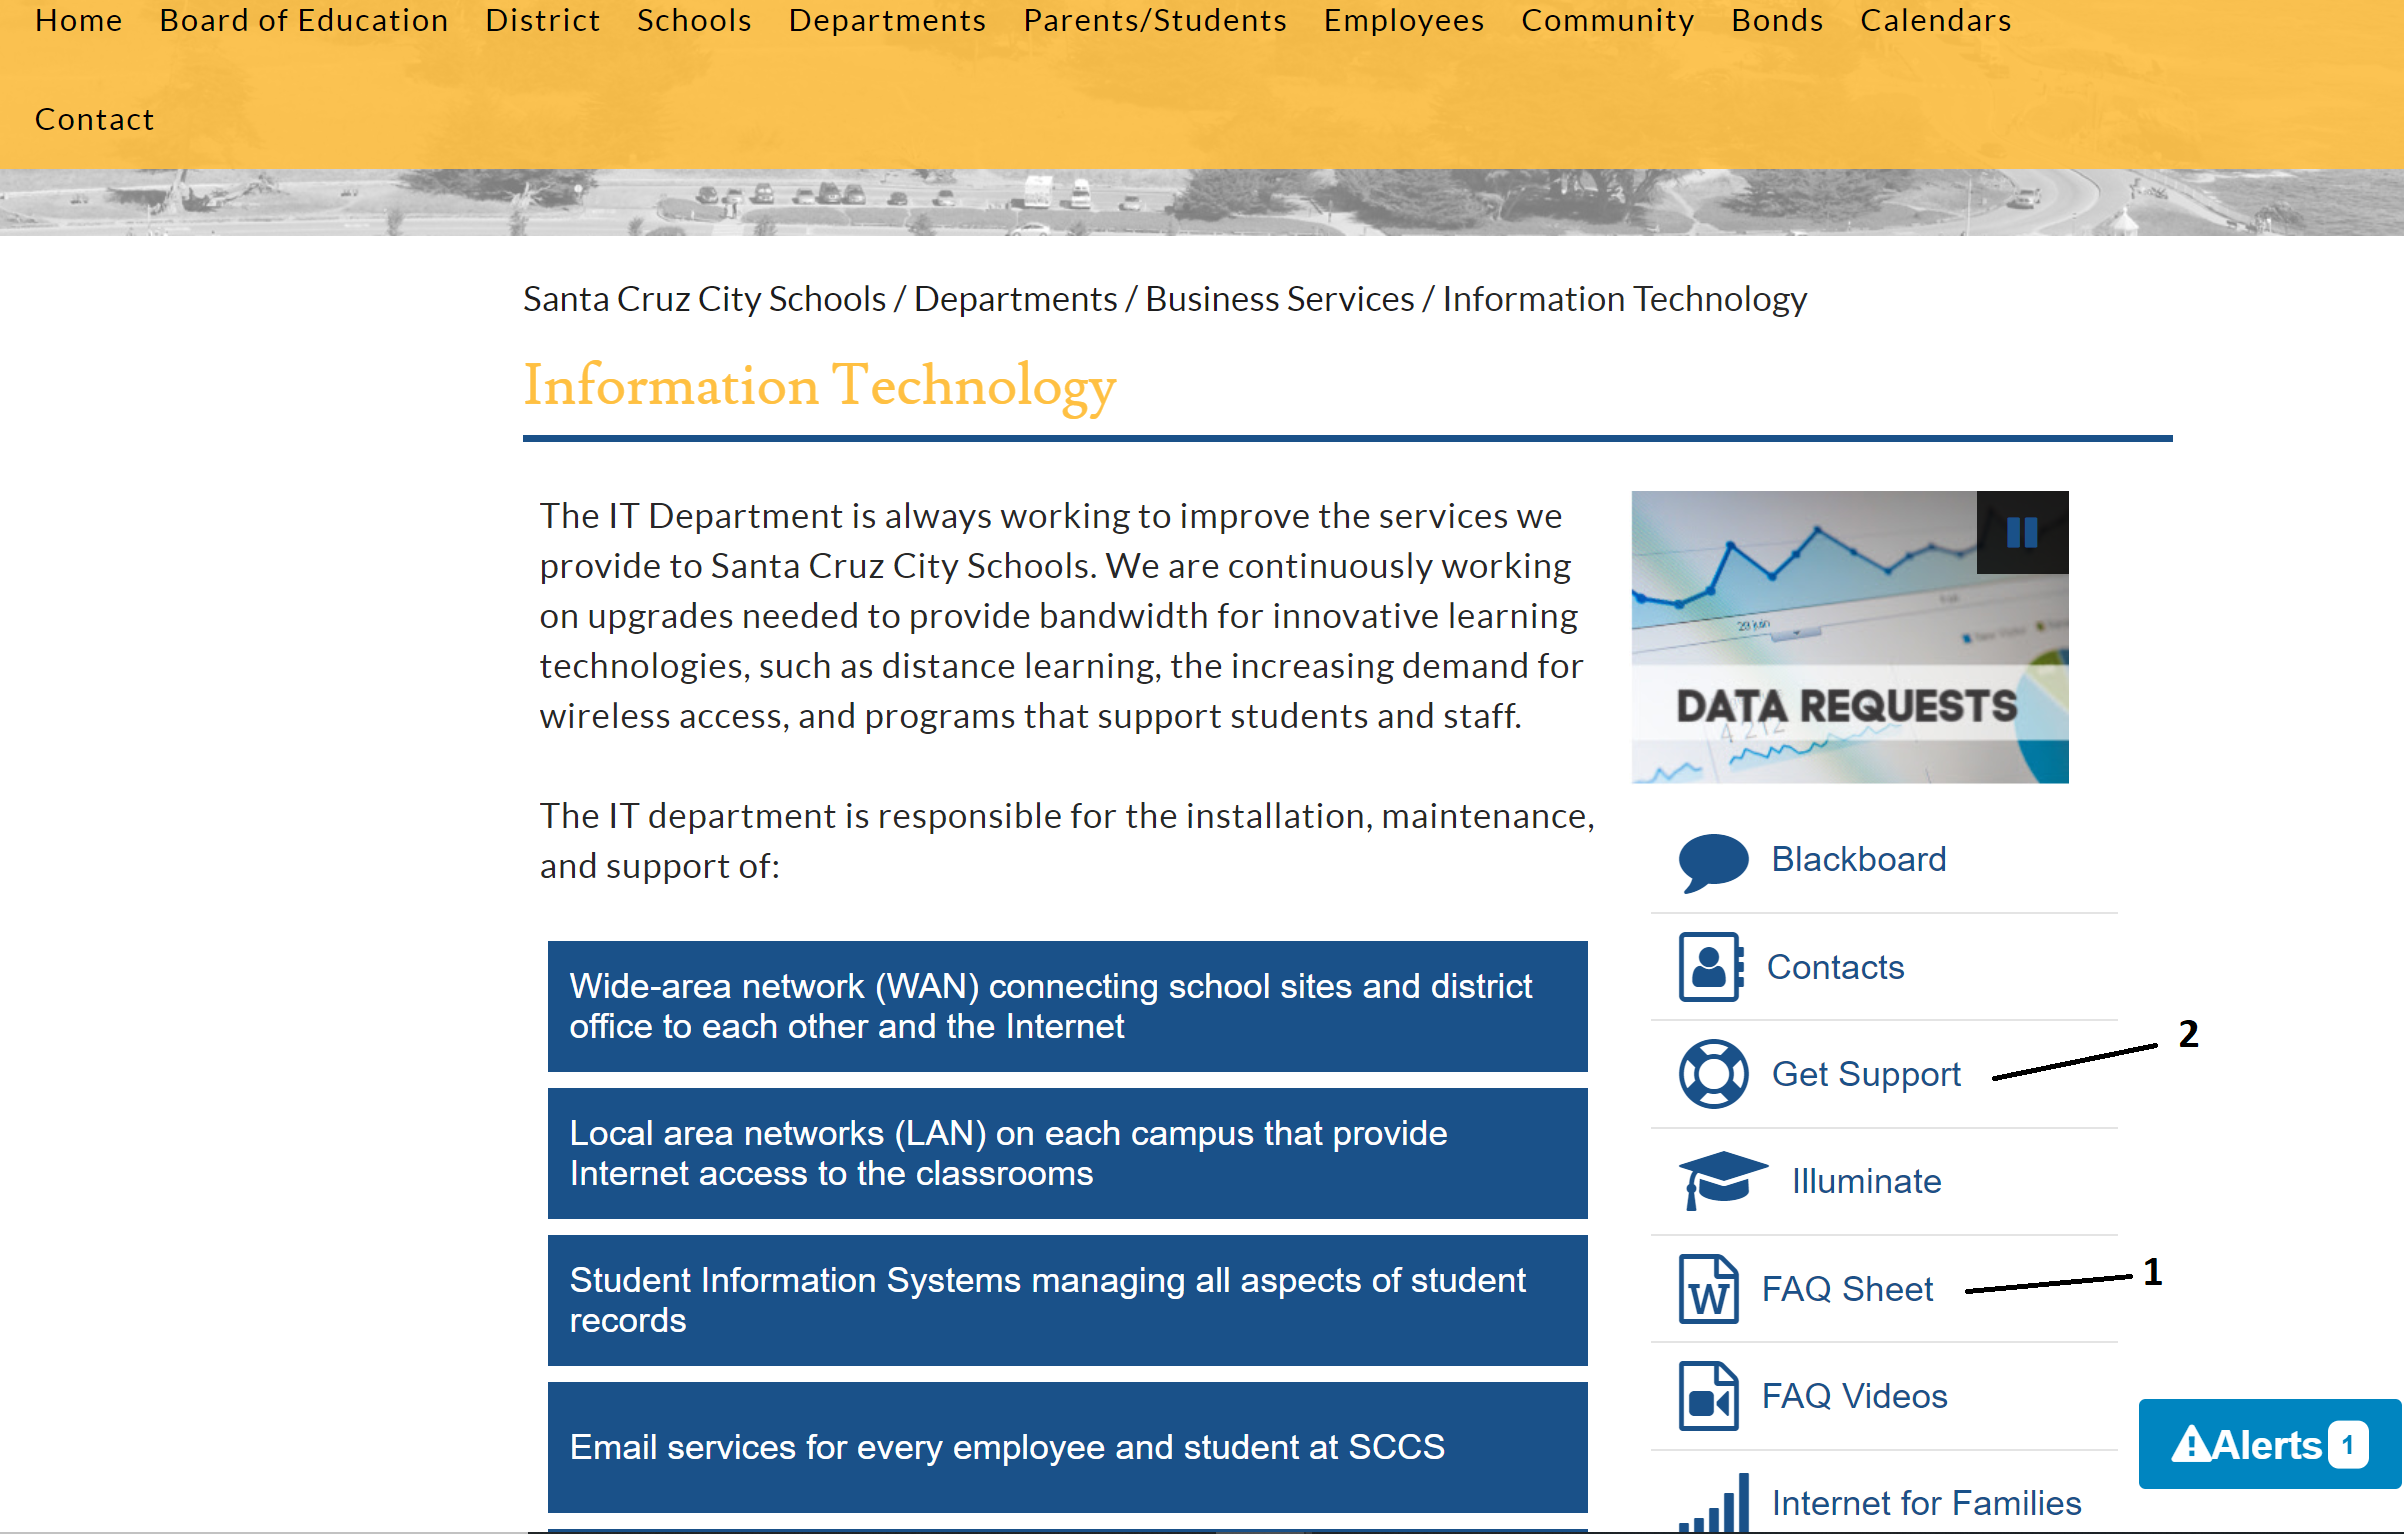Click the Santa Cruz City Schools breadcrumb
Screen dimensions: 2404x1534
click(x=704, y=299)
